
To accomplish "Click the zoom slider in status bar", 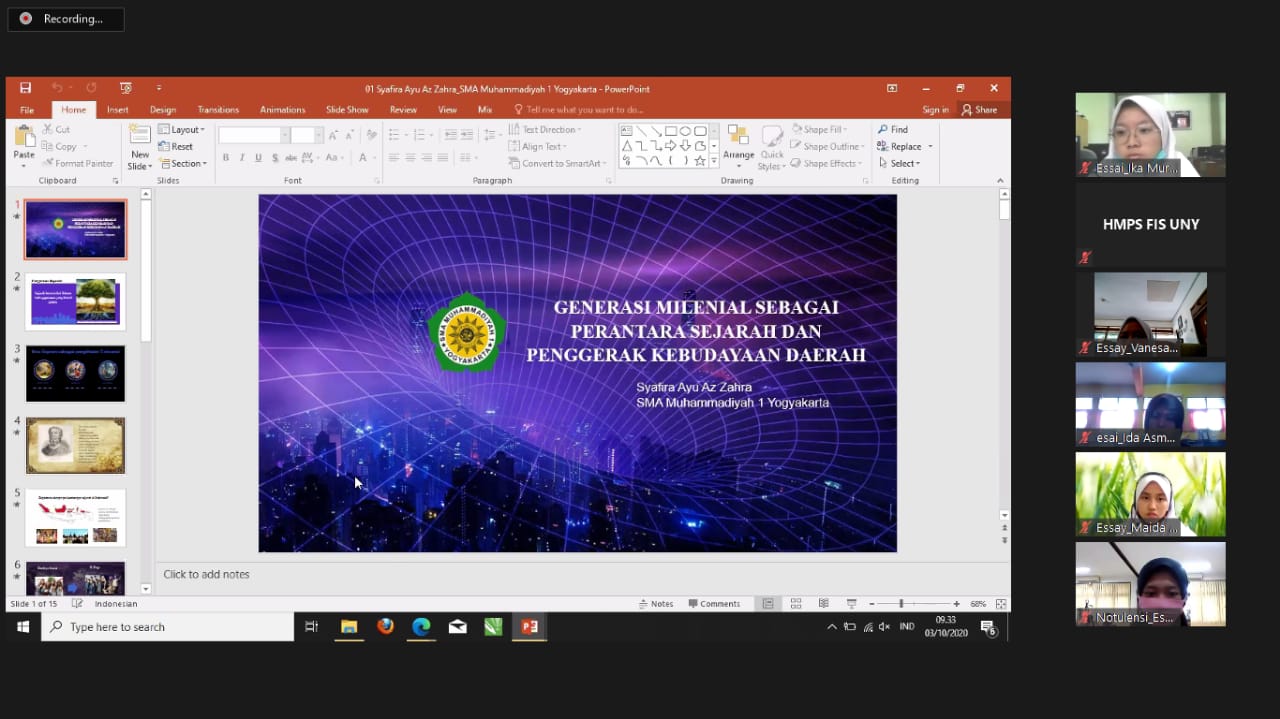I will click(901, 604).
